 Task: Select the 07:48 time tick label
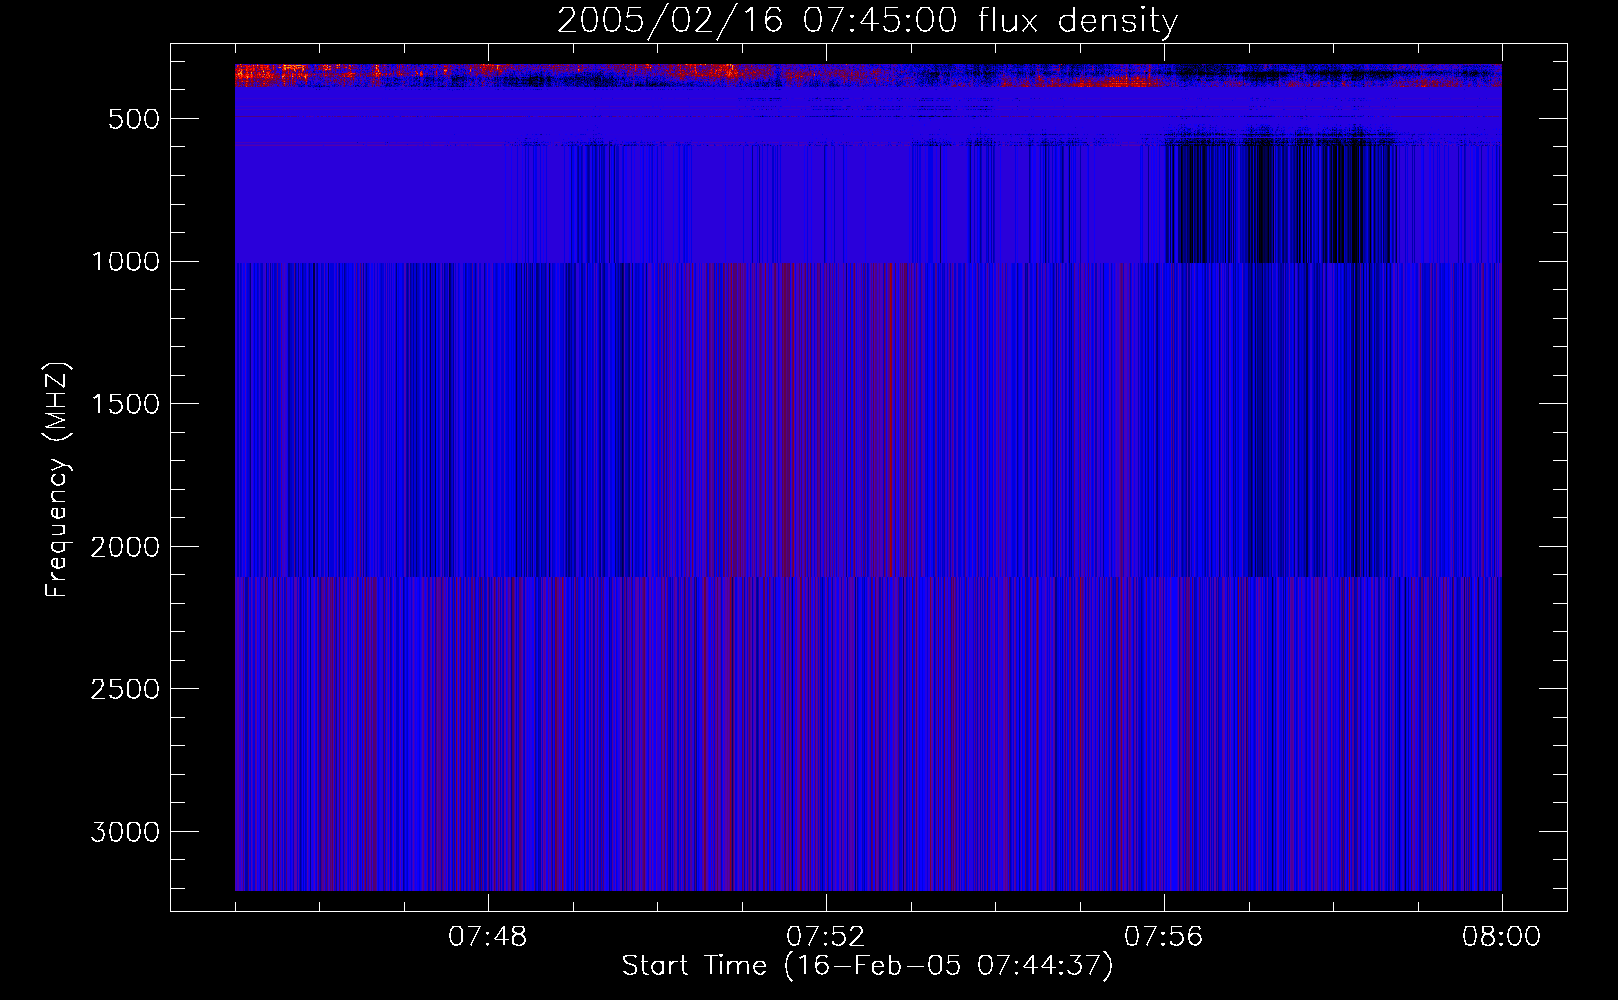[487, 937]
